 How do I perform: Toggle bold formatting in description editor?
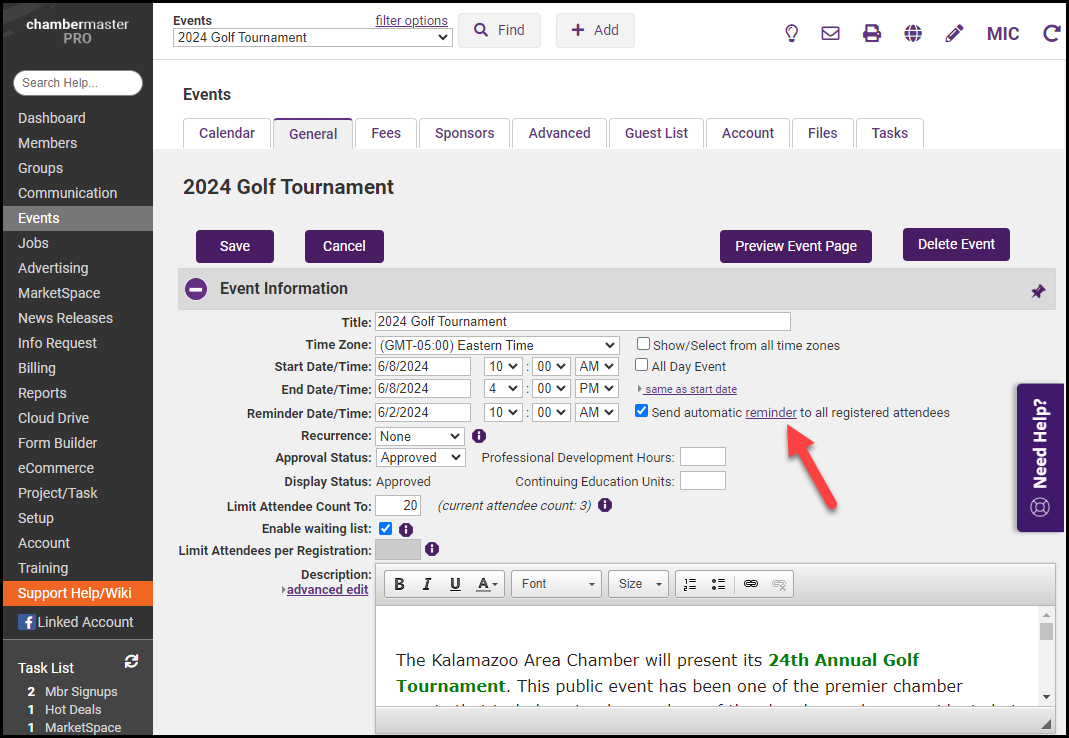tap(399, 584)
